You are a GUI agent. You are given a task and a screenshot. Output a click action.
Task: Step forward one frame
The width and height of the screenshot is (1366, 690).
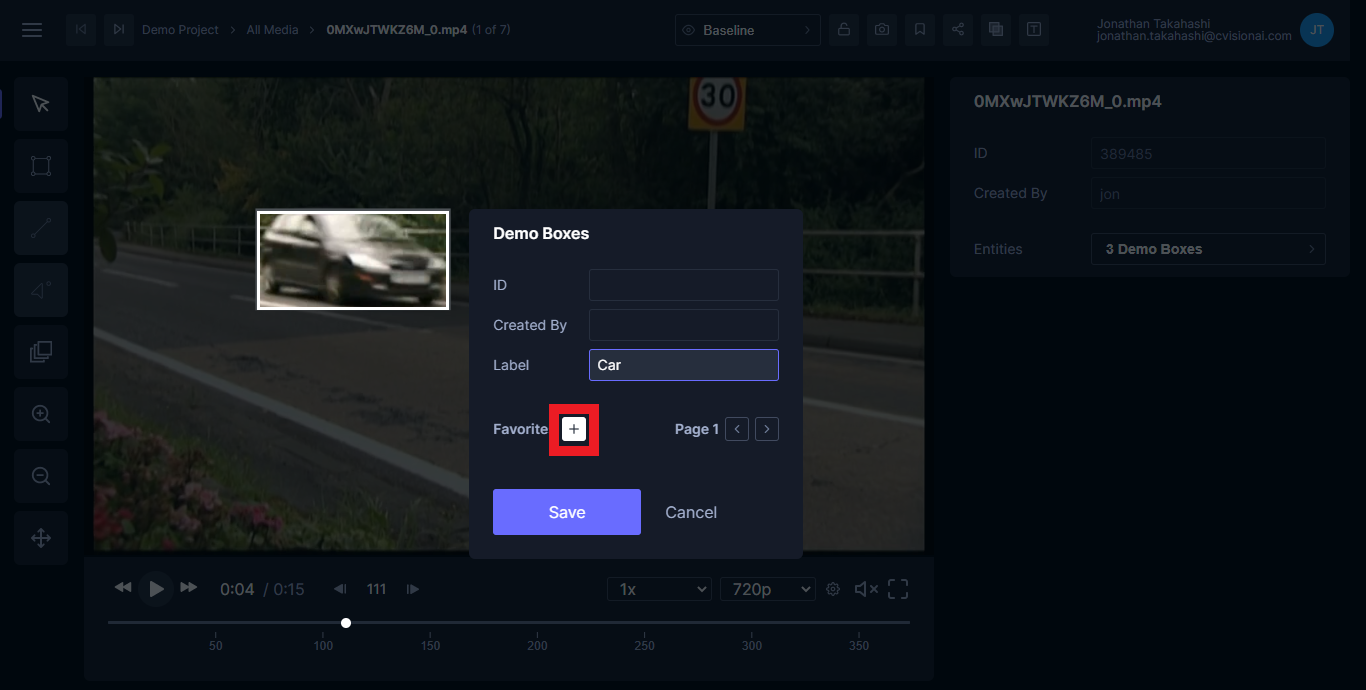point(413,589)
